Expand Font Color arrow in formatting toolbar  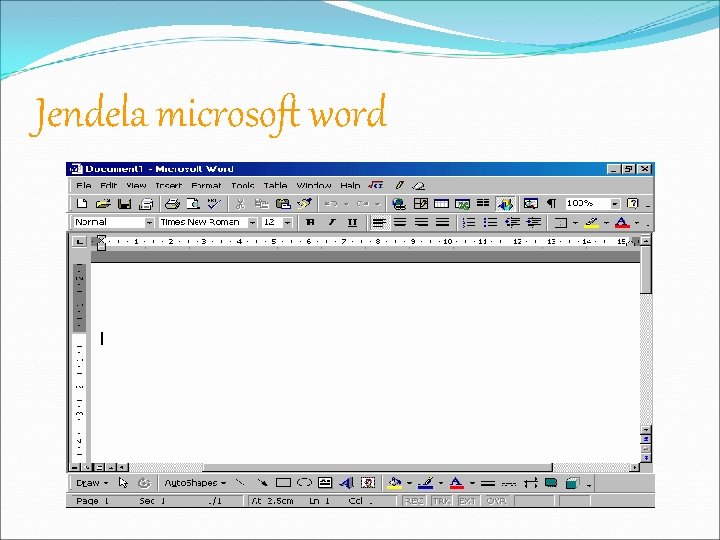[x=637, y=223]
